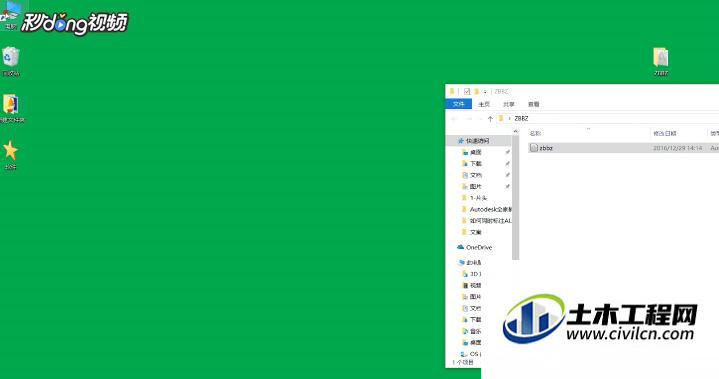Screen dimensions: 719x379
Task: Open pinned 下载 under quick access
Action: (x=476, y=164)
